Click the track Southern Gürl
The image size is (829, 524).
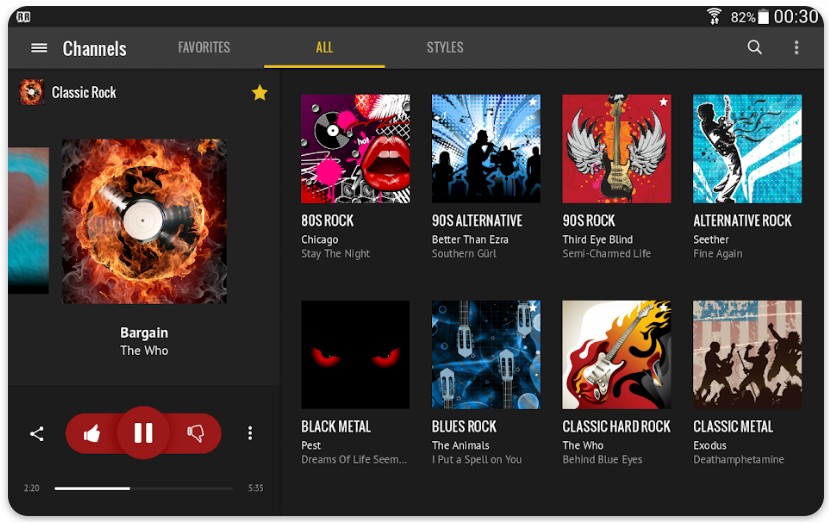tap(464, 254)
